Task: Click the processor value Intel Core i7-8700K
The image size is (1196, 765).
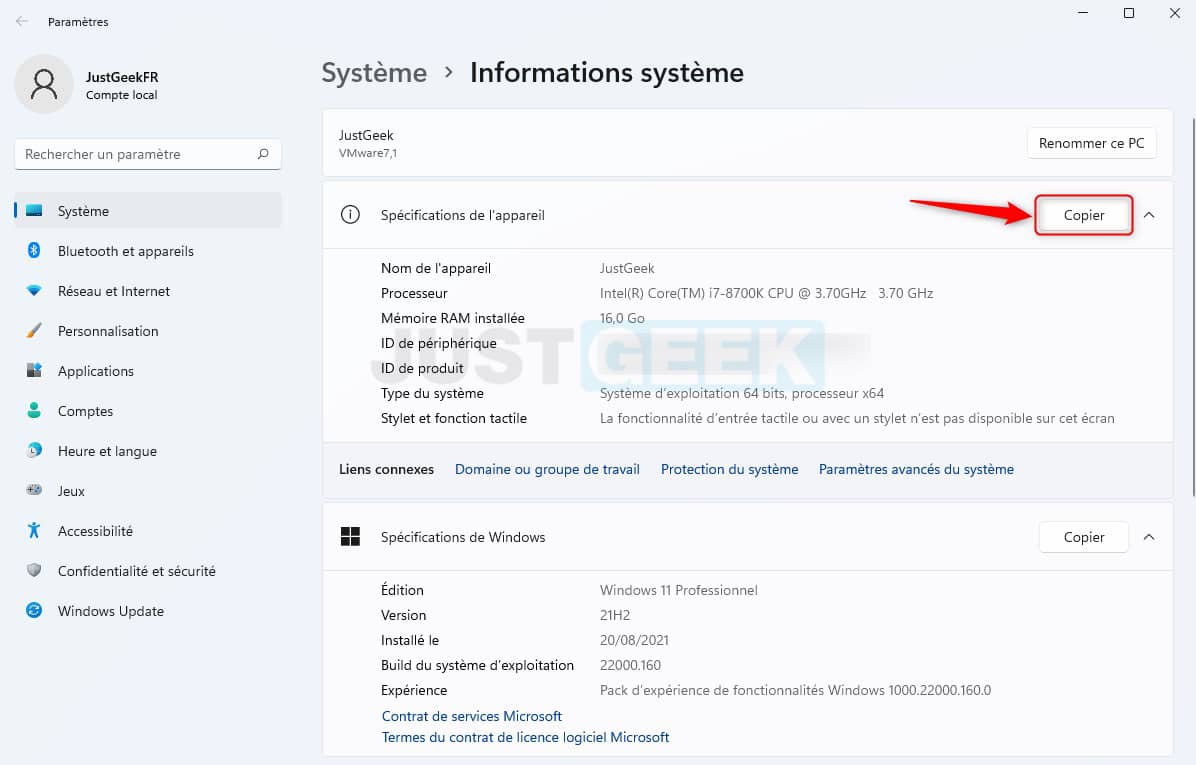Action: [767, 293]
